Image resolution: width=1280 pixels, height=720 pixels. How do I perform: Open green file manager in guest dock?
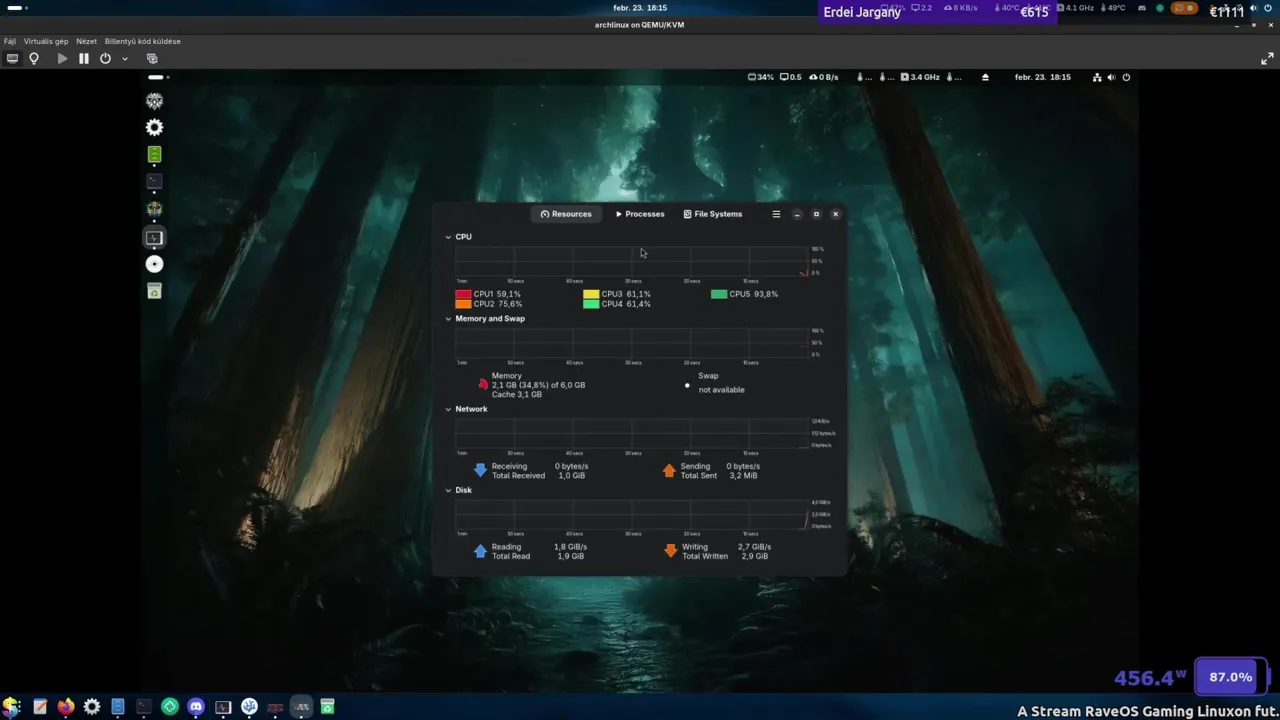tap(154, 155)
